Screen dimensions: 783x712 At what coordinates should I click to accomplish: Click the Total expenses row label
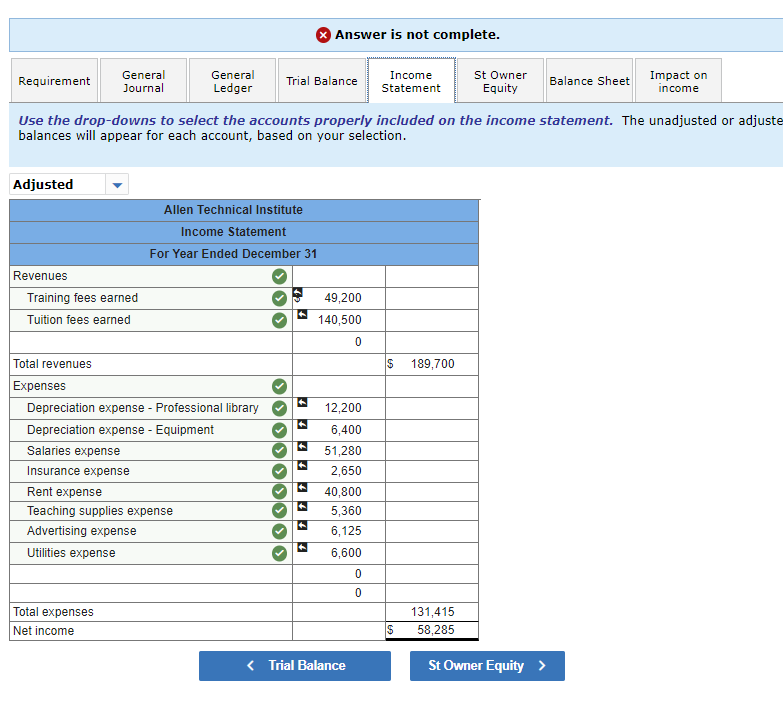pos(53,612)
